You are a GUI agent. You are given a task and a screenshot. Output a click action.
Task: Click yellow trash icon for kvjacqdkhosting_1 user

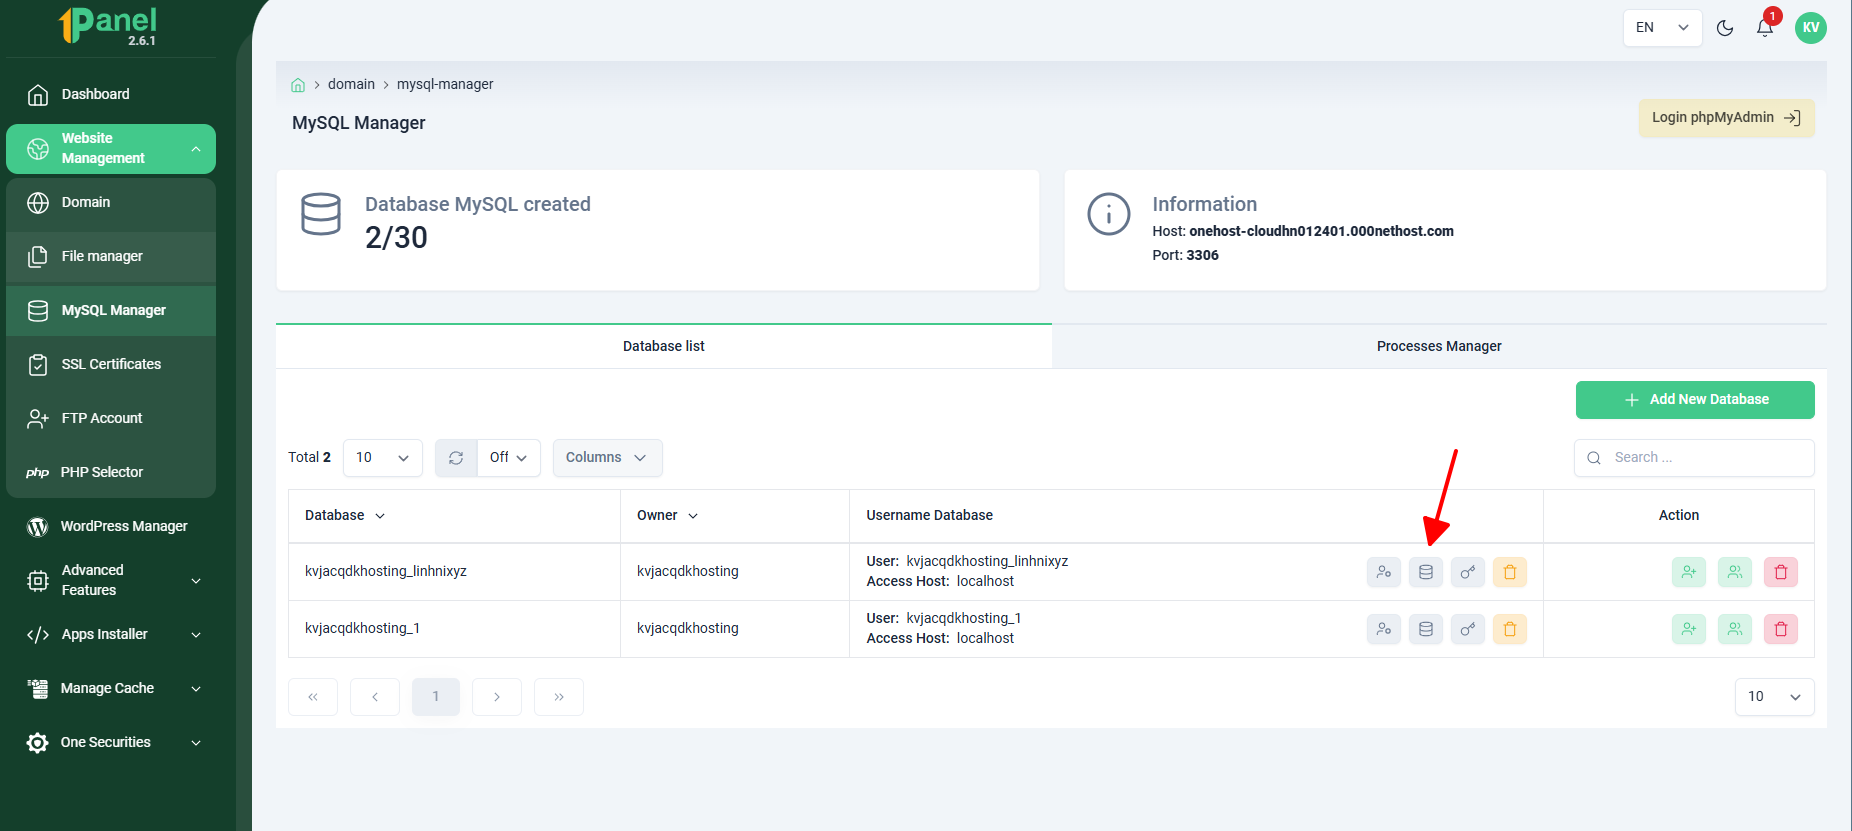click(1510, 629)
